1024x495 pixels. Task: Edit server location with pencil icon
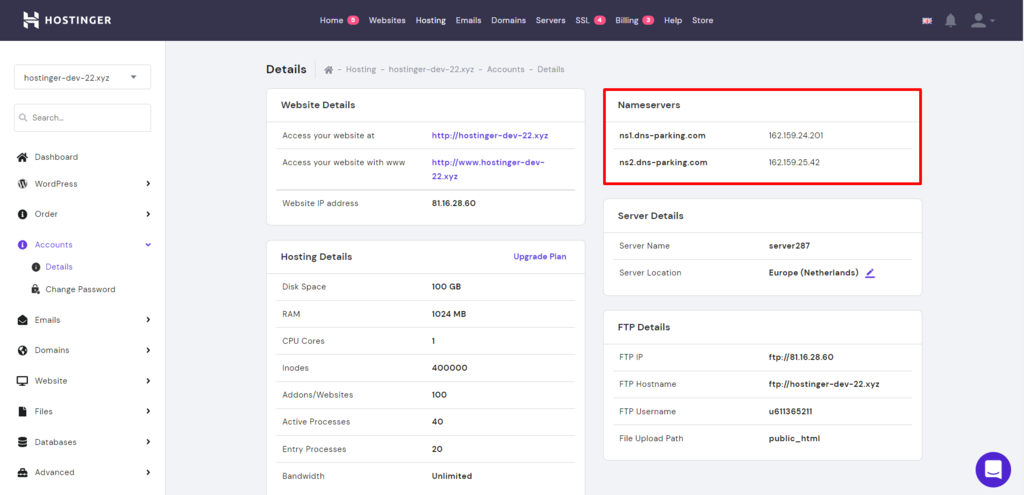tap(869, 273)
